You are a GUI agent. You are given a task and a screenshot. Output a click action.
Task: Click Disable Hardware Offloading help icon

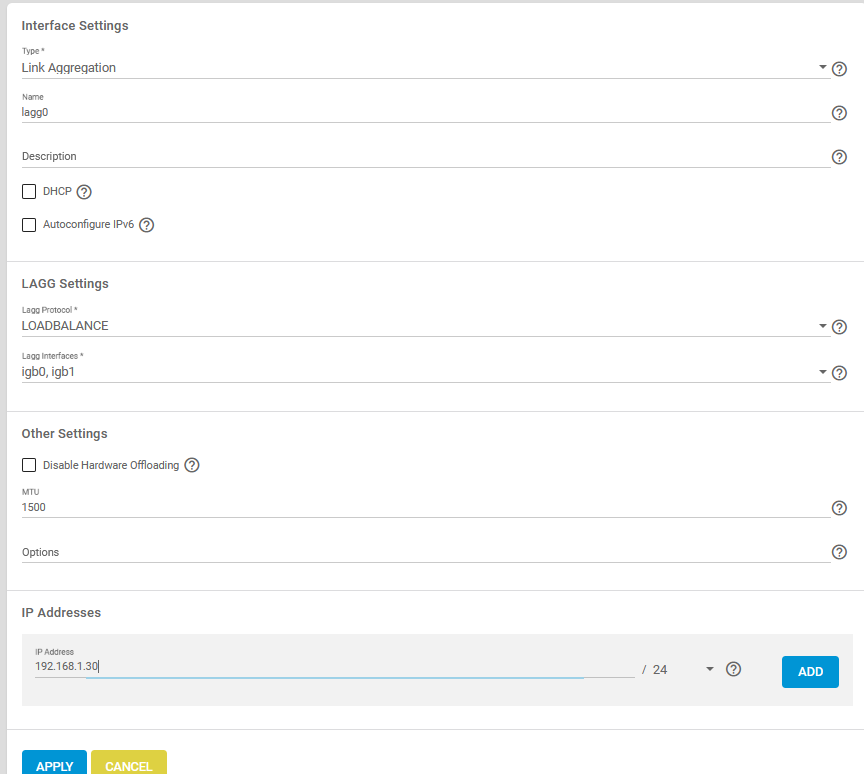pyautogui.click(x=192, y=465)
